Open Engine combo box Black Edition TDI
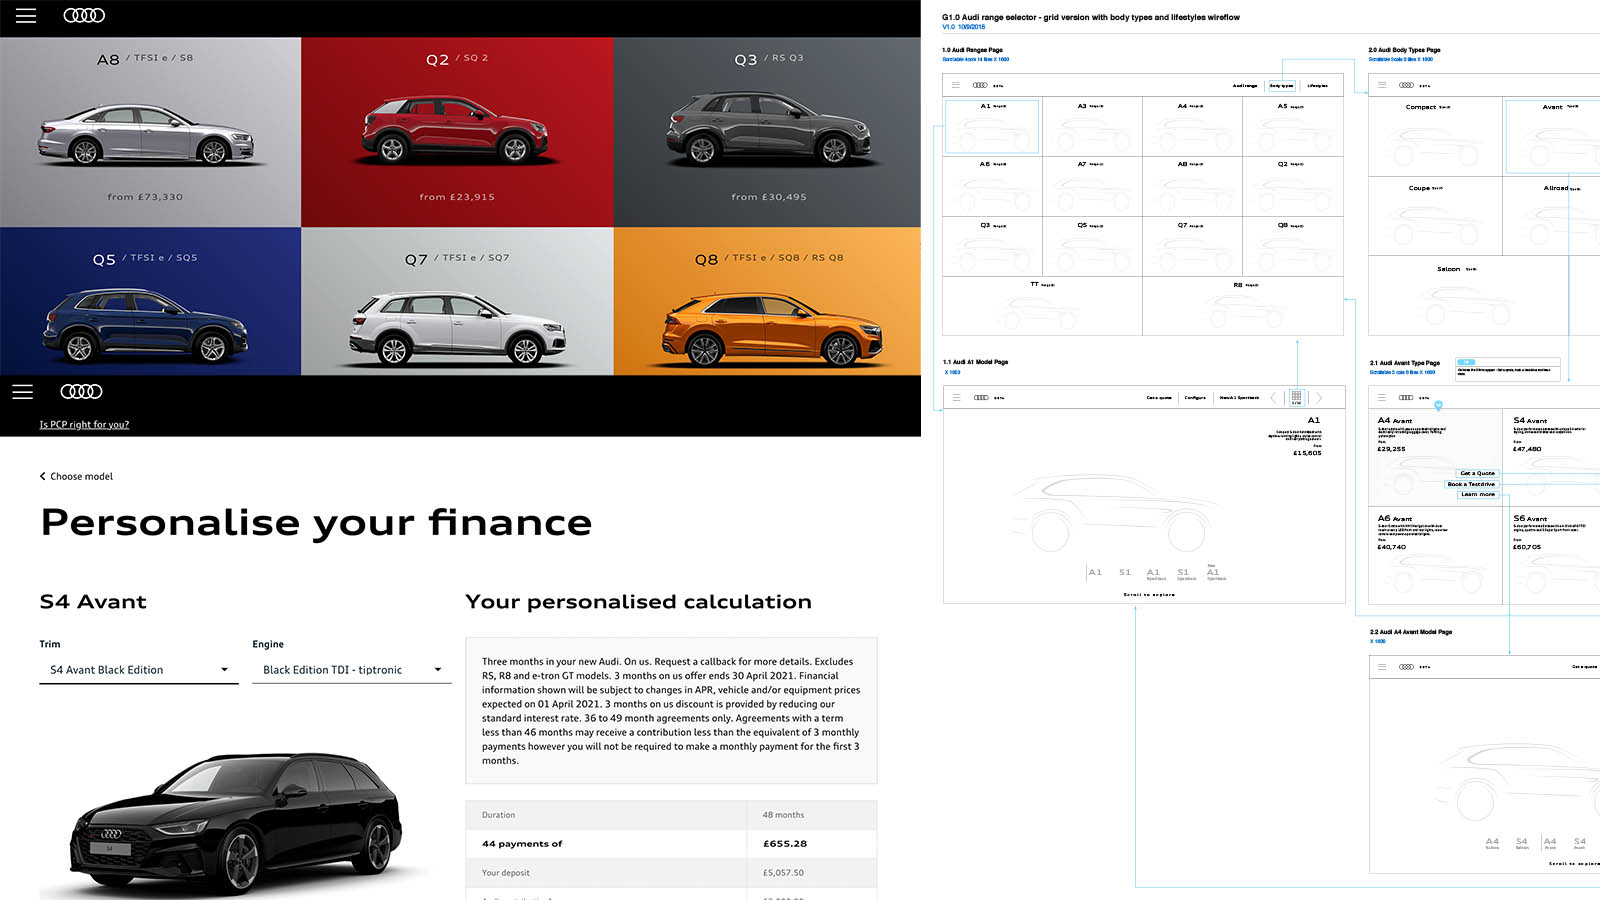This screenshot has width=1600, height=900. click(x=352, y=670)
